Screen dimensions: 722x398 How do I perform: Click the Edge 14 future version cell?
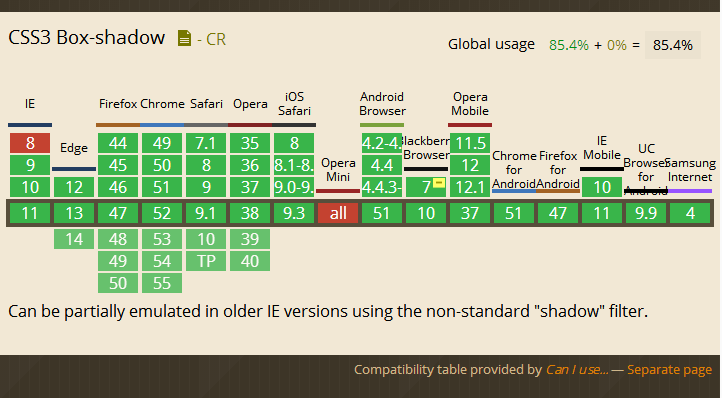74,239
